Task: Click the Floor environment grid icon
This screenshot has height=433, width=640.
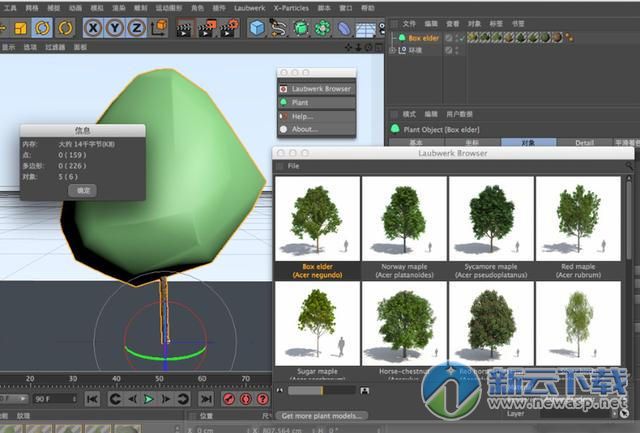Action: 366,29
